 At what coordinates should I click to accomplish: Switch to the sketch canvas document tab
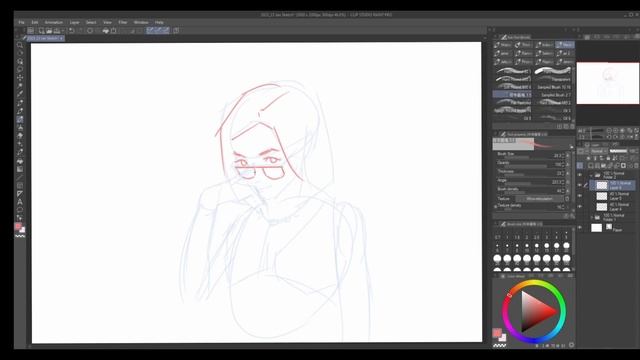point(43,38)
